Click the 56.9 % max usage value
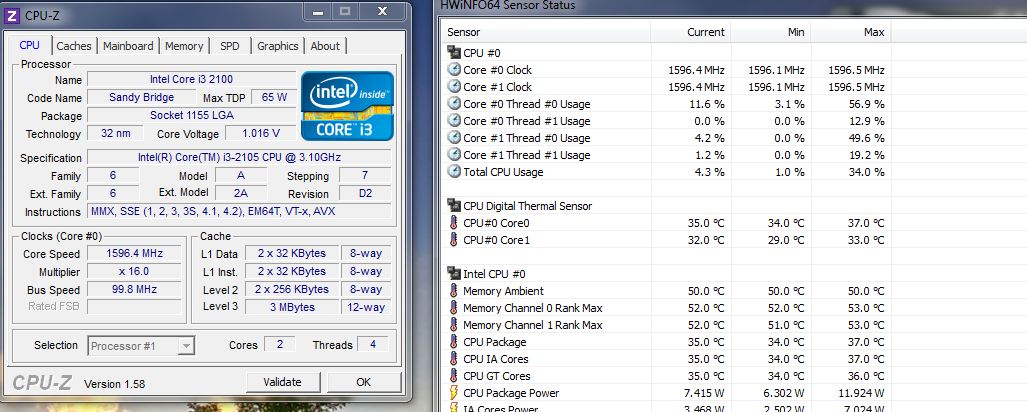Viewport: 1027px width, 412px height. (866, 103)
